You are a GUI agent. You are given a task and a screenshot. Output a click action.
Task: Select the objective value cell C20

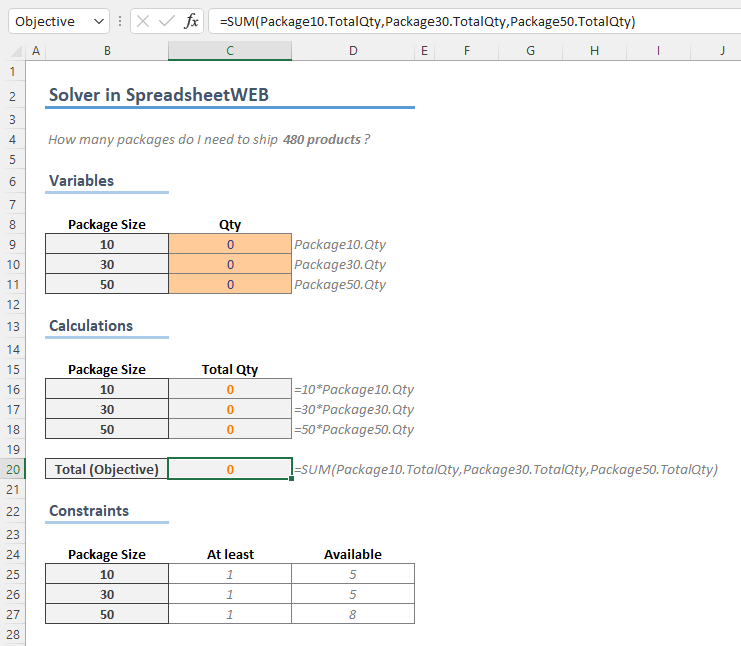coord(230,469)
